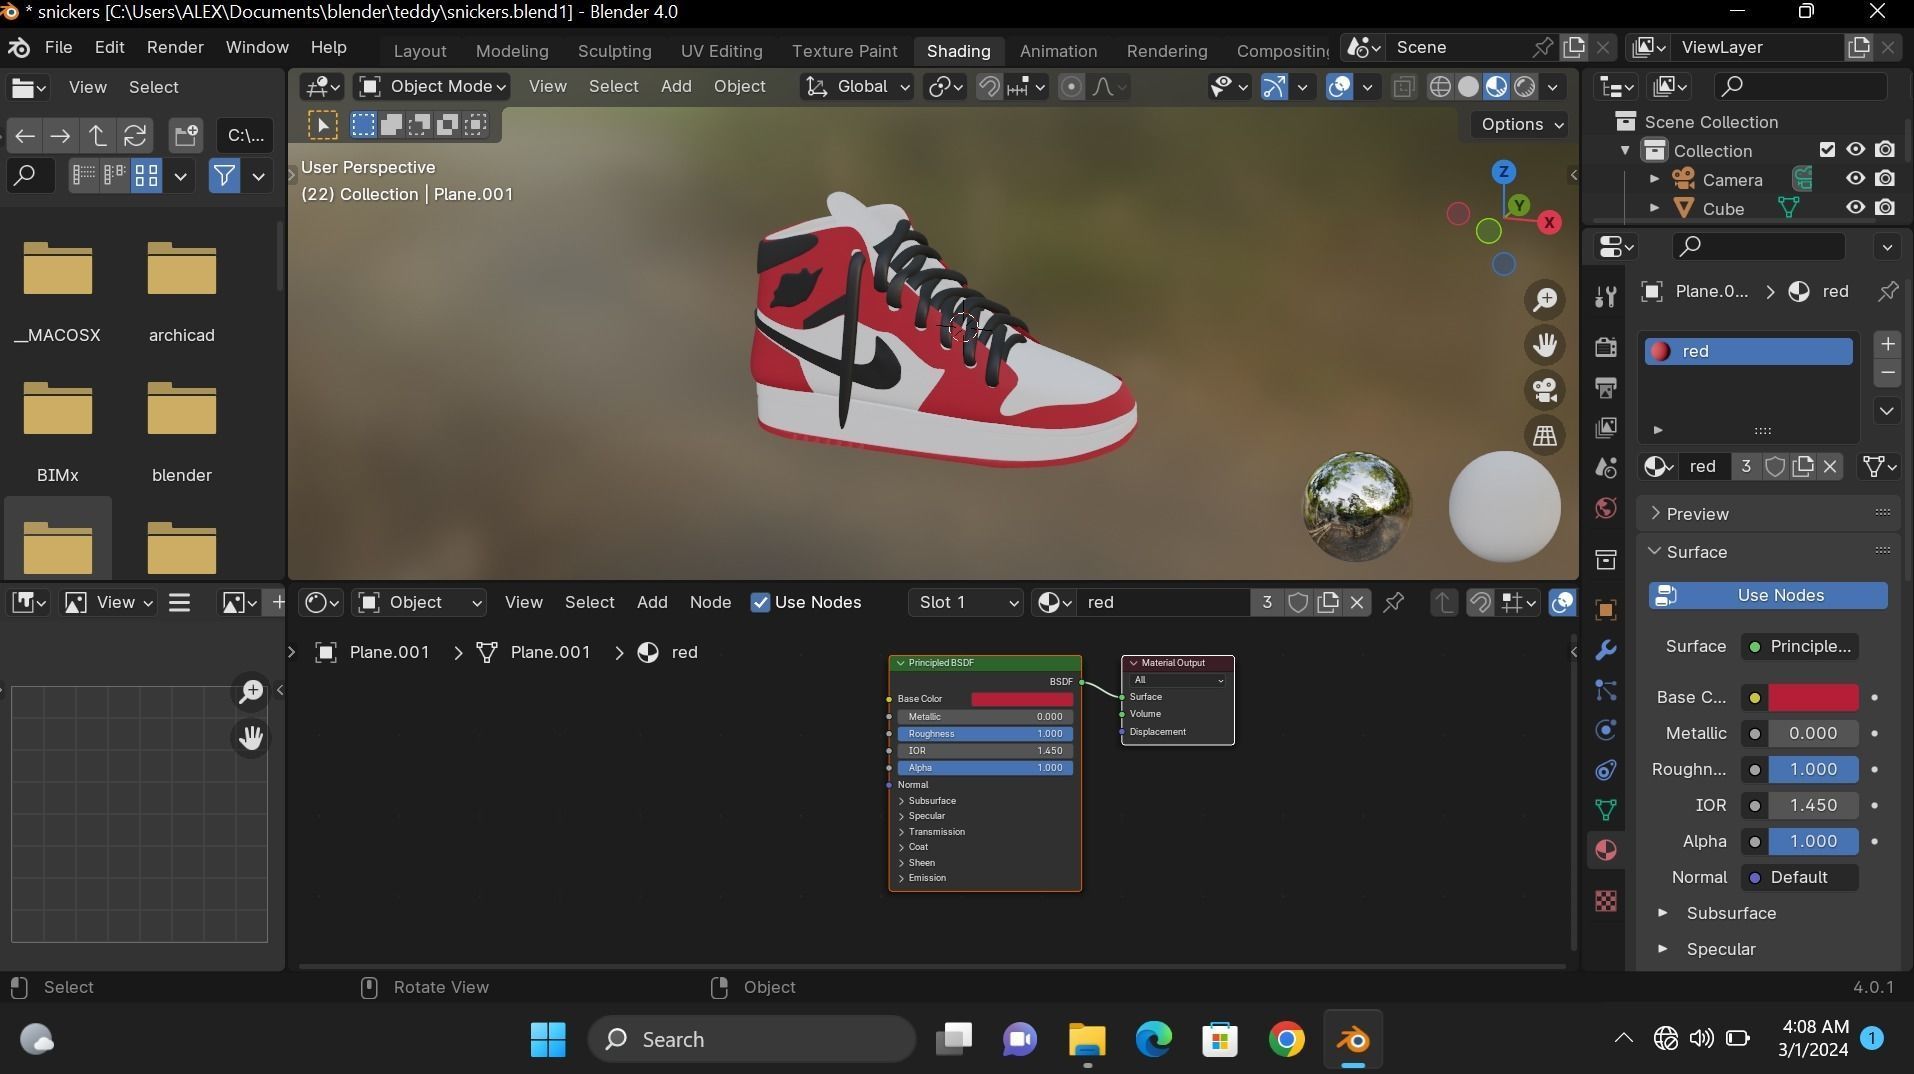
Task: Hide the Cube with its eye icon
Action: click(x=1855, y=208)
